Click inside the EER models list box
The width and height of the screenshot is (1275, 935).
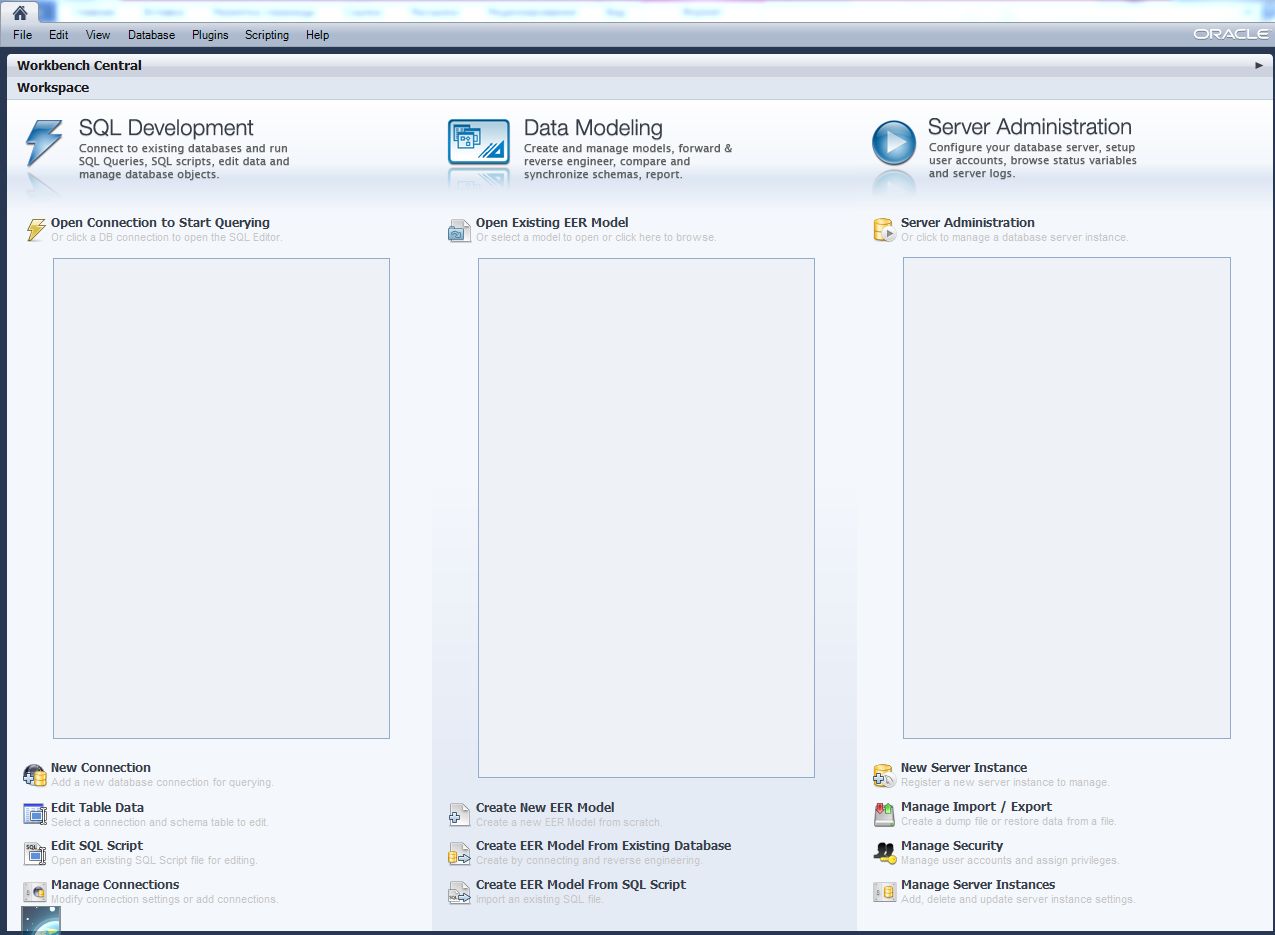pyautogui.click(x=646, y=518)
